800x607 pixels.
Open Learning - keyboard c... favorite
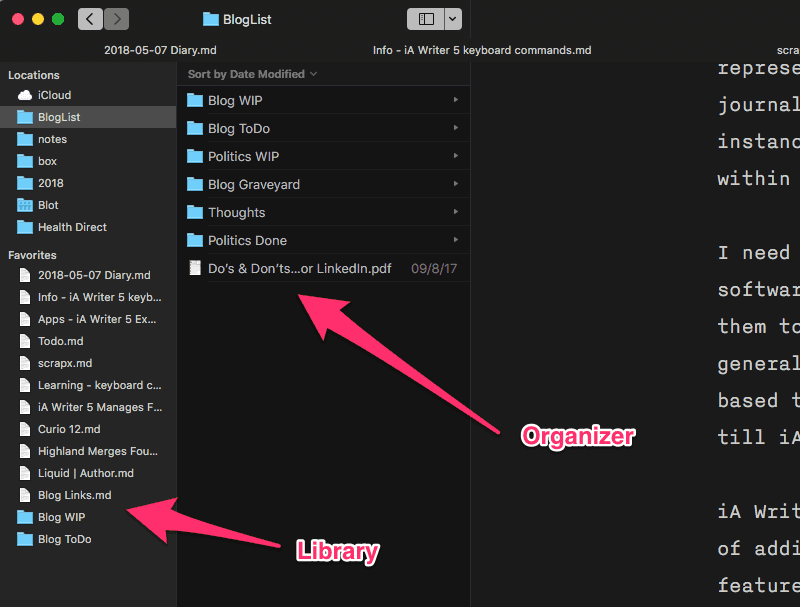point(88,385)
